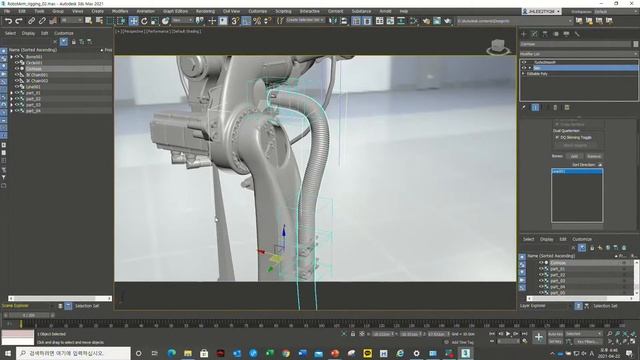Activate the Select and Scale tool
The width and height of the screenshot is (640, 360).
[155, 21]
